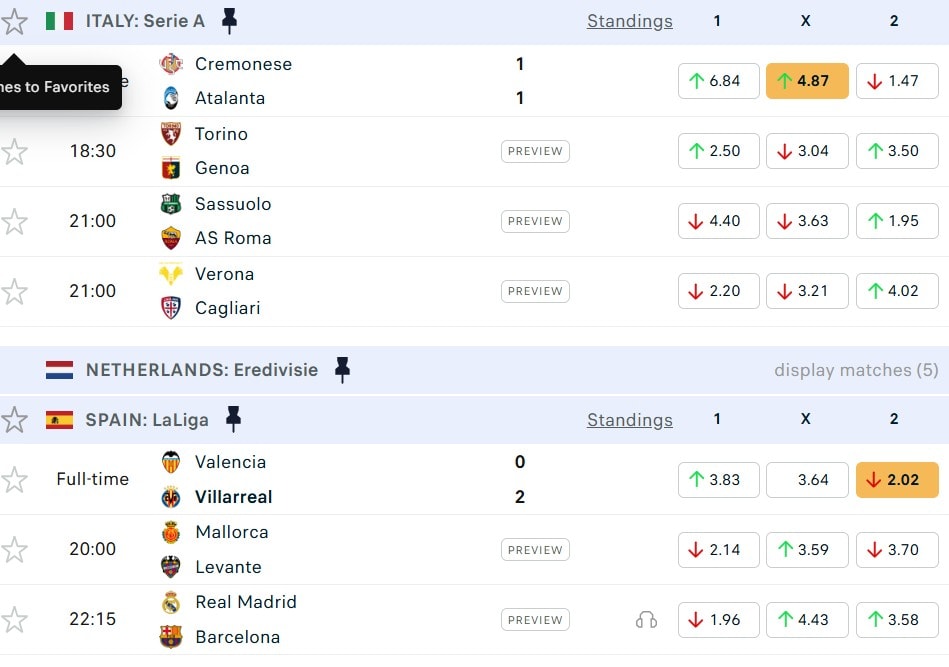Viewport: 949px width, 667px height.
Task: Click the Torino team logo
Action: coord(171,134)
